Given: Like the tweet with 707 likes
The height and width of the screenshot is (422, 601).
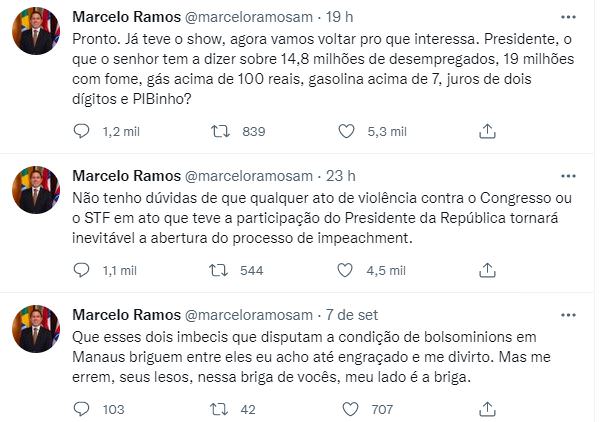Looking at the screenshot, I should [350, 409].
